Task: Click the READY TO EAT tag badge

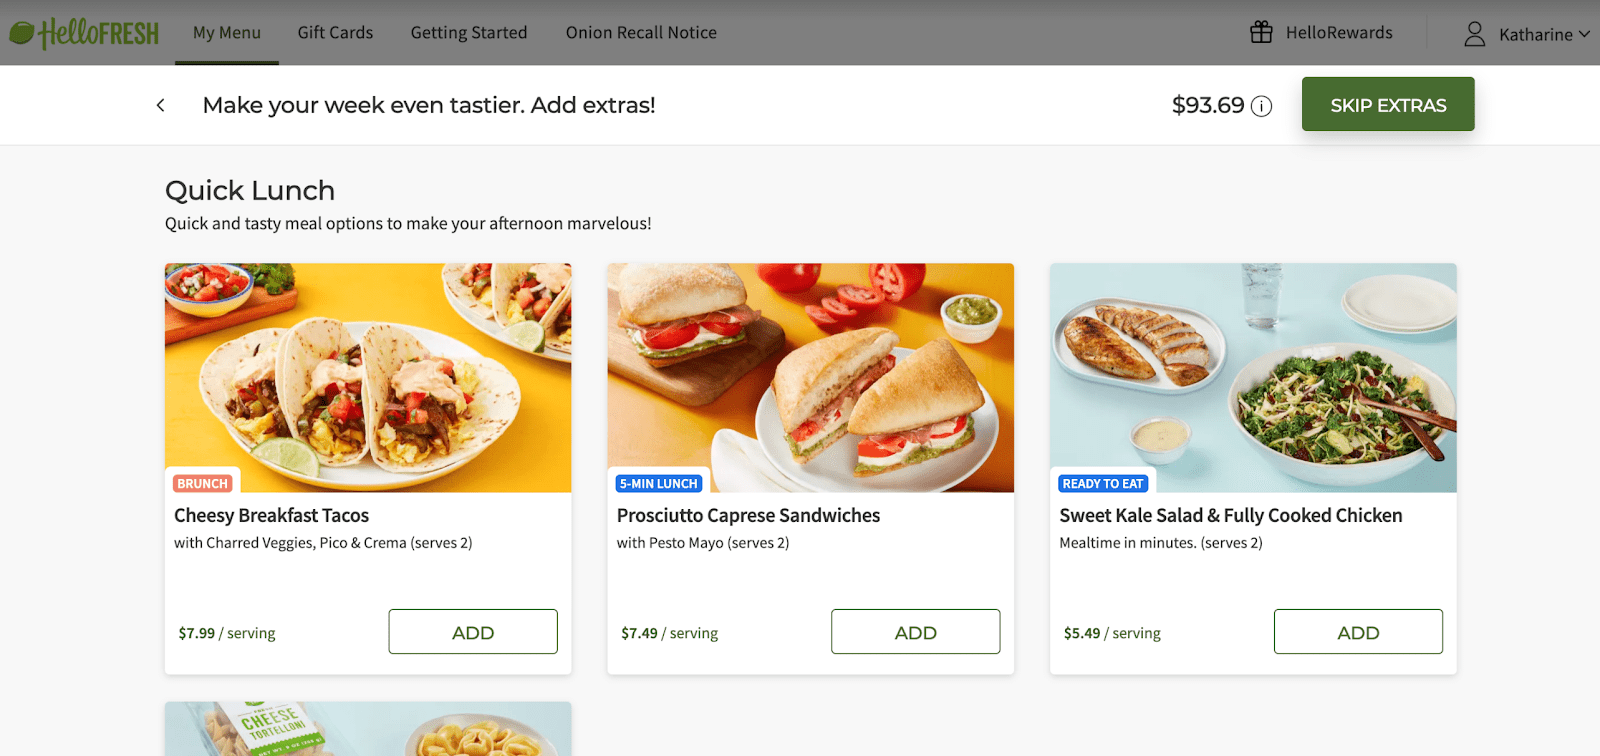Action: click(x=1103, y=484)
